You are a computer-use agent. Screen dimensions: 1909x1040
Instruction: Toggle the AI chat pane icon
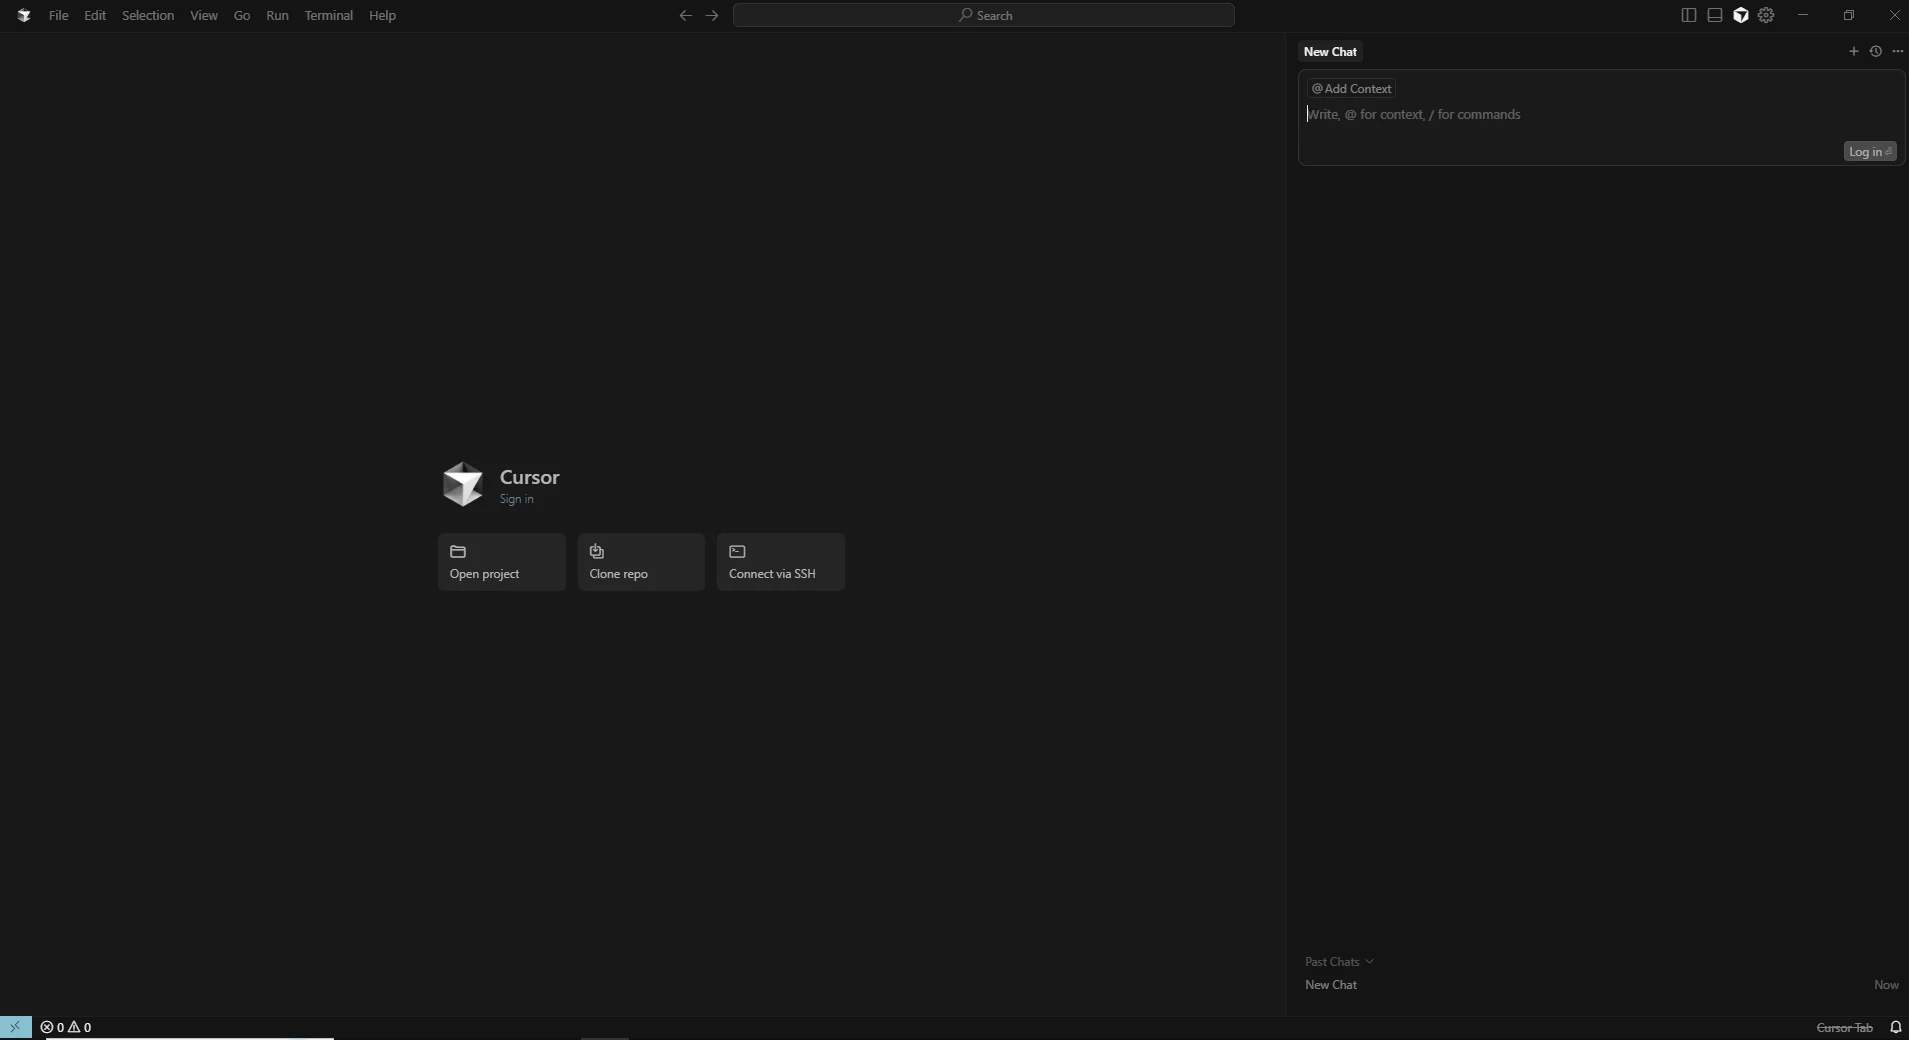click(x=1741, y=15)
